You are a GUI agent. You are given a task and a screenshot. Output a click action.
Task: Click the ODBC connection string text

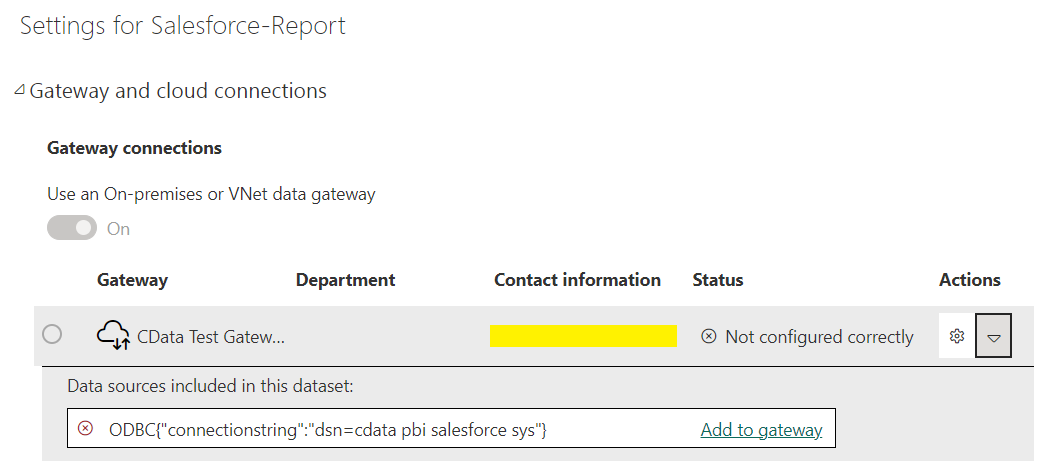(x=327, y=430)
